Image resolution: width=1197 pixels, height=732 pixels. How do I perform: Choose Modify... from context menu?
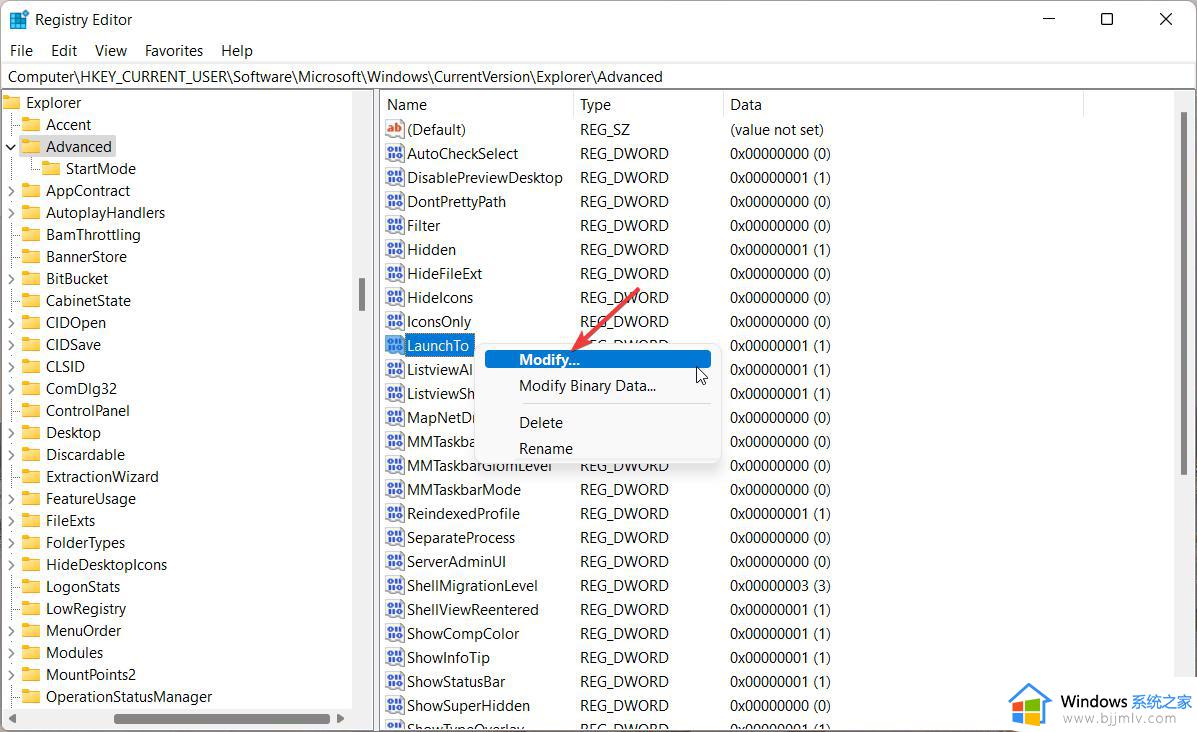point(598,360)
